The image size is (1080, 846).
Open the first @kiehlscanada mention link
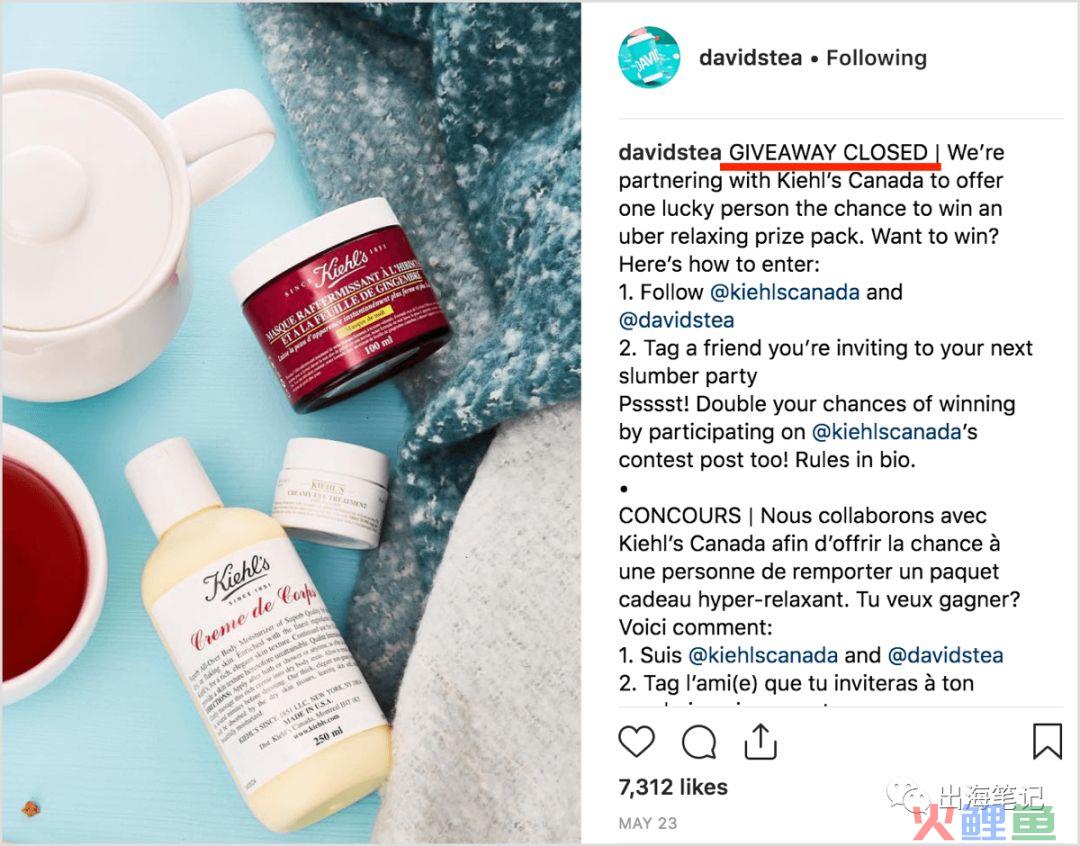tap(785, 292)
